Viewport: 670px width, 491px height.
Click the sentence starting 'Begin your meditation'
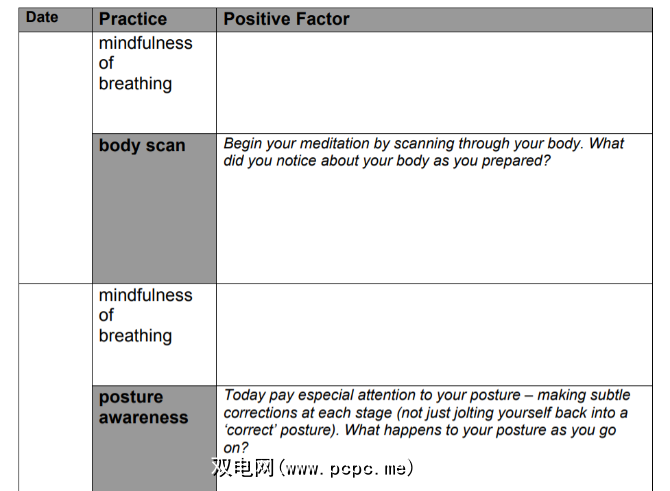(x=423, y=143)
